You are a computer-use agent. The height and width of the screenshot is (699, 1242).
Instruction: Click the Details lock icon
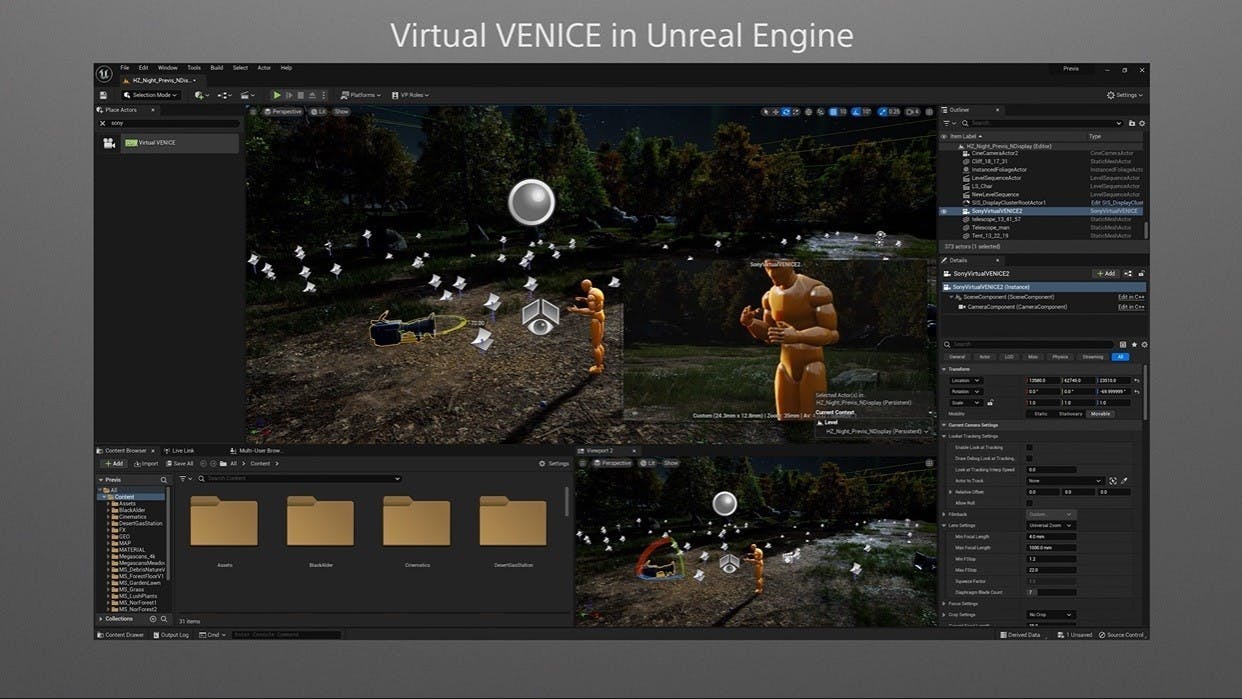pos(1141,273)
